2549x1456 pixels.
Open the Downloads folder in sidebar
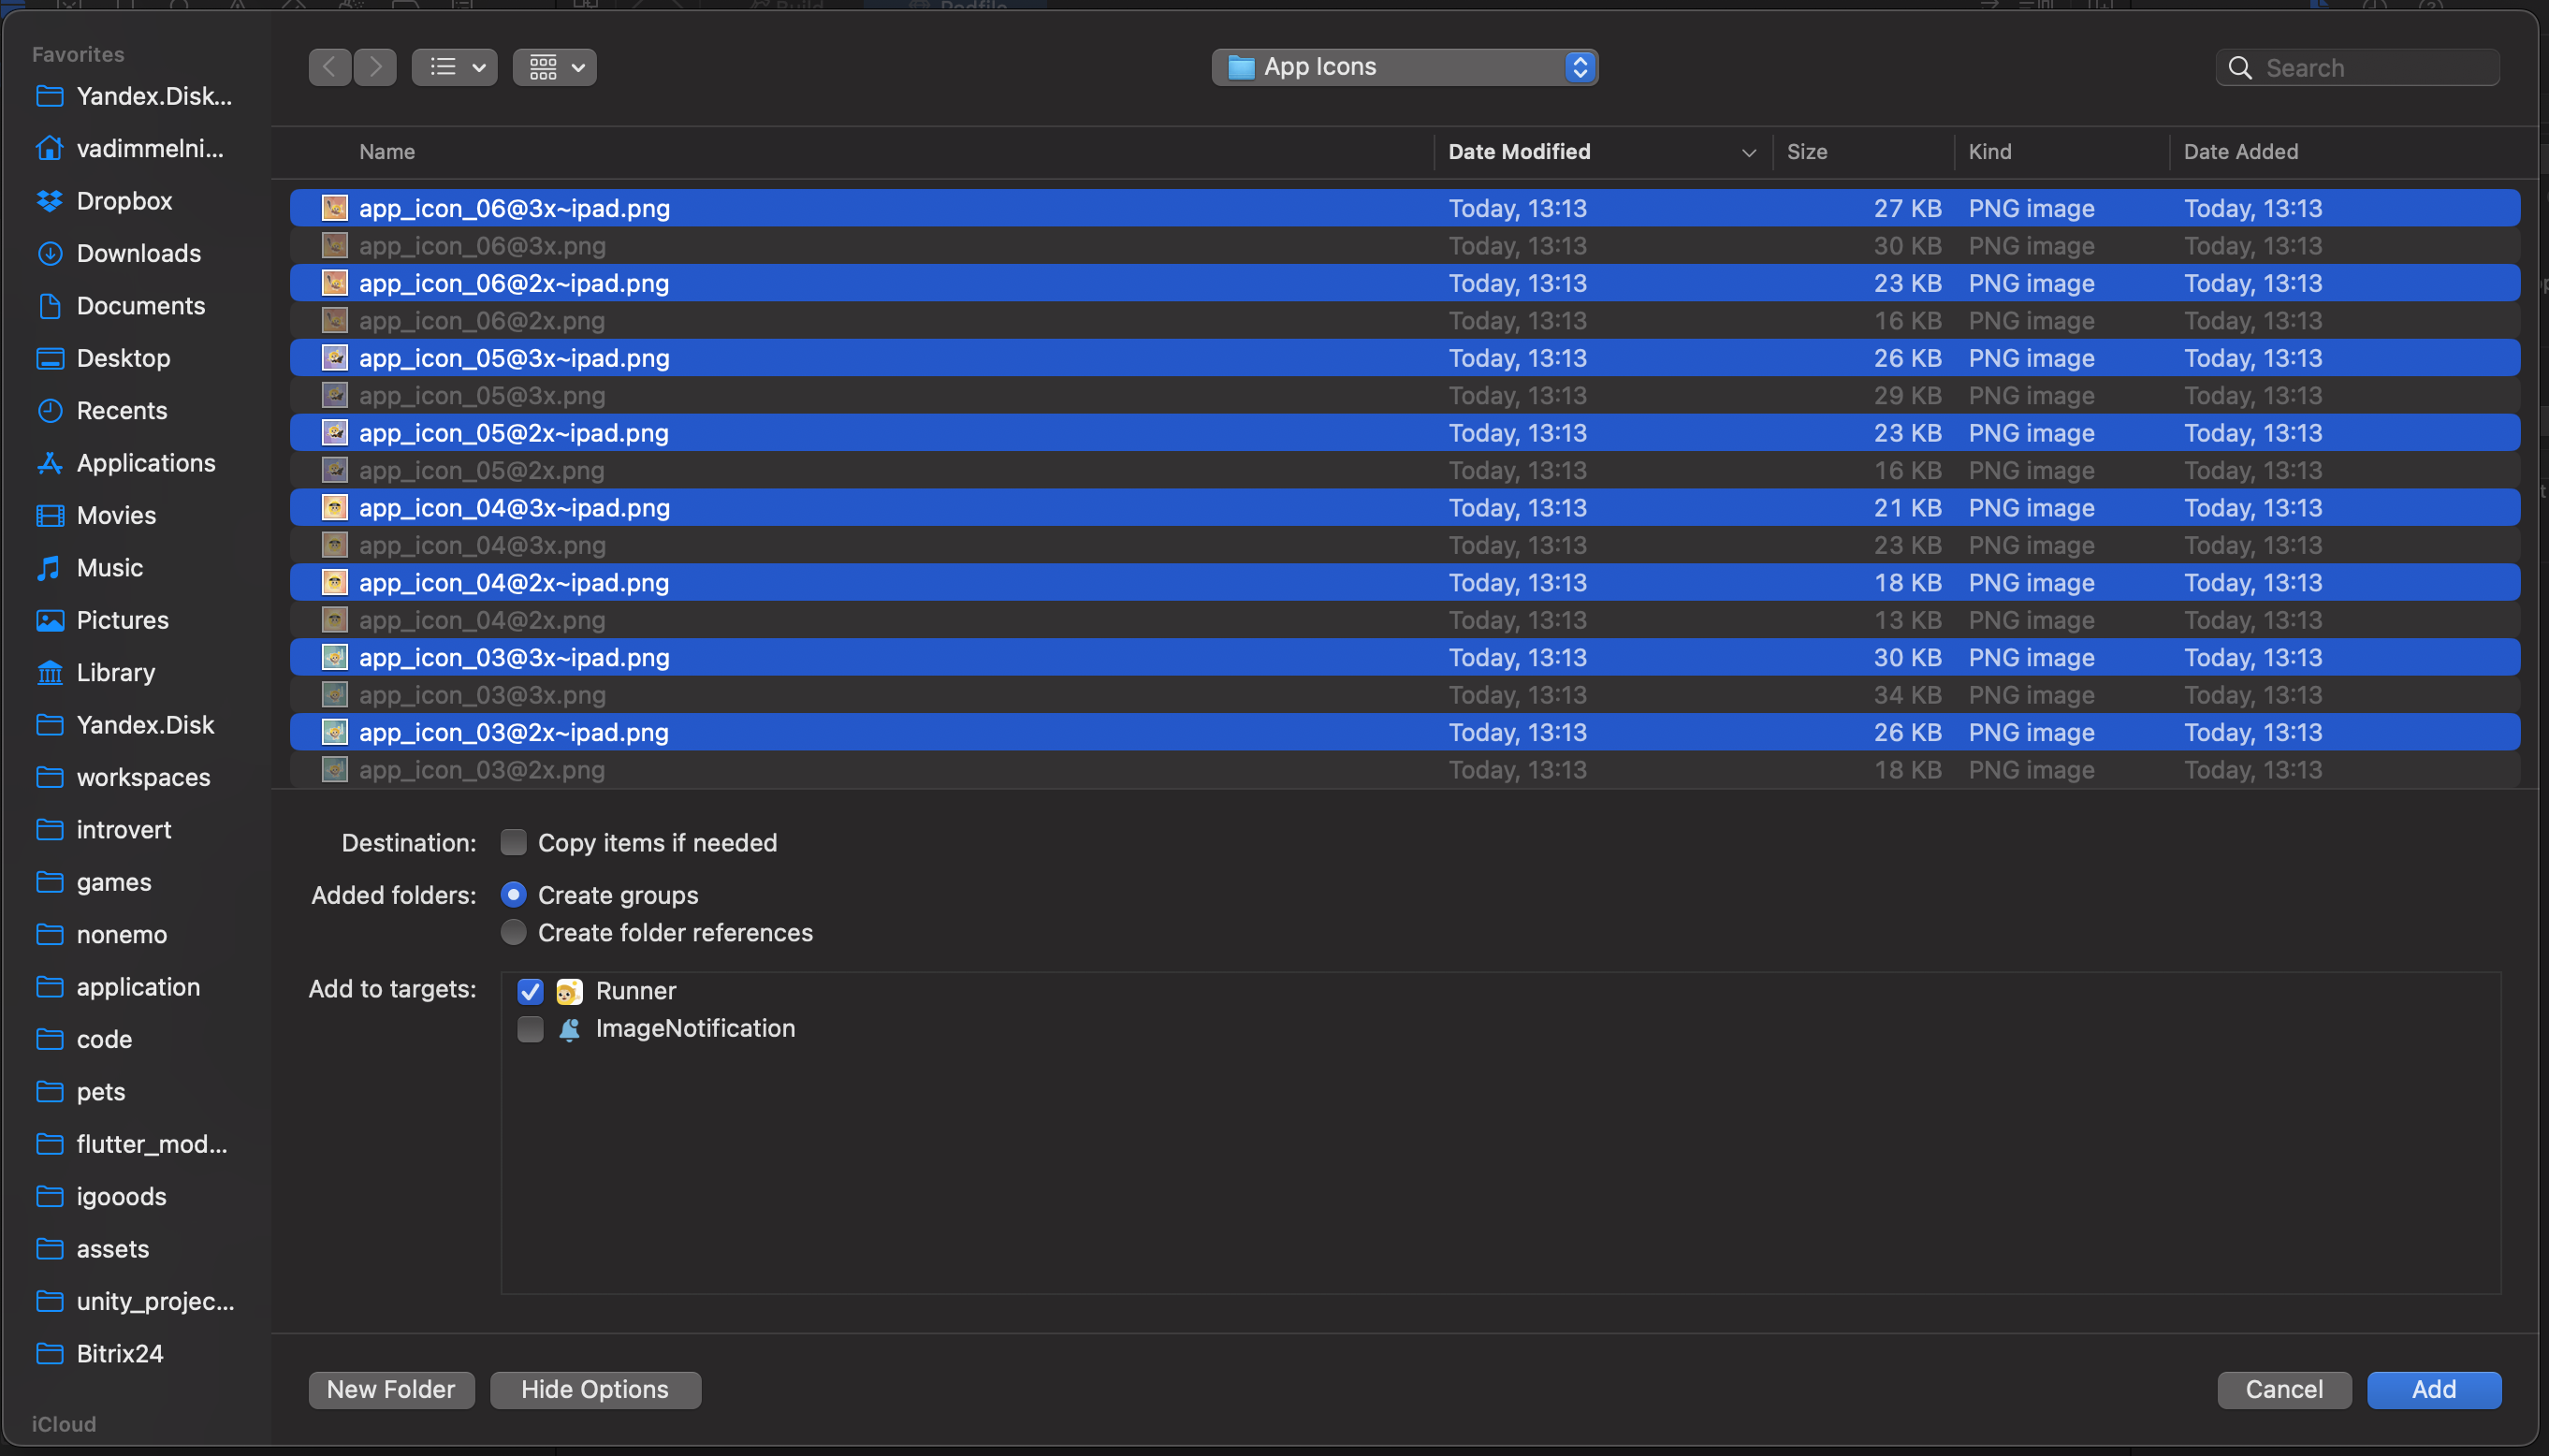(138, 253)
